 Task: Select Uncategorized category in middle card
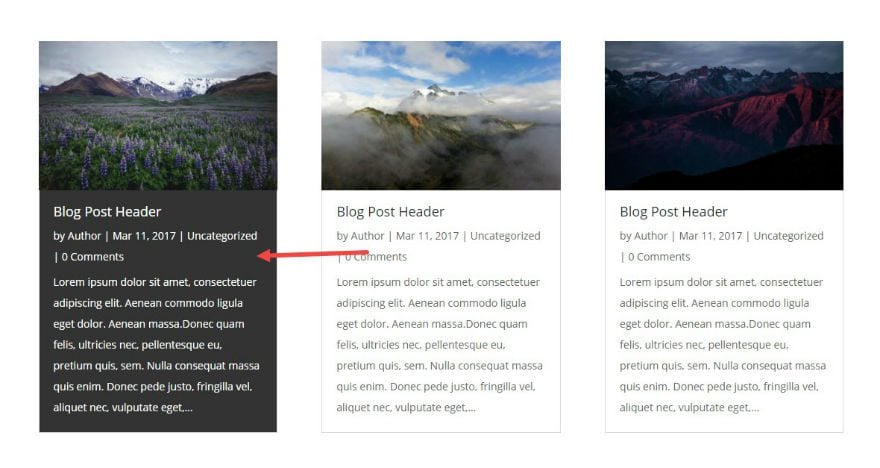click(505, 236)
